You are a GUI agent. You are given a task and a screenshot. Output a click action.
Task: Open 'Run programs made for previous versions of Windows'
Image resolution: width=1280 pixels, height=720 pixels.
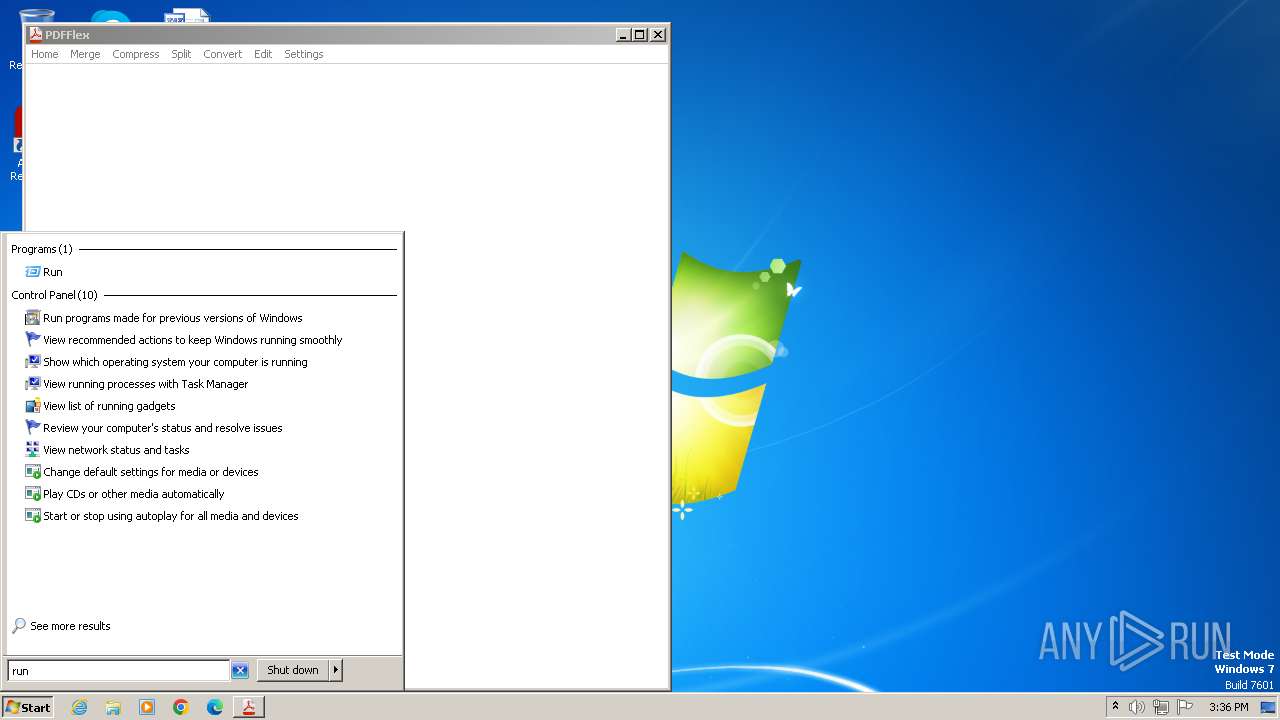pos(173,318)
